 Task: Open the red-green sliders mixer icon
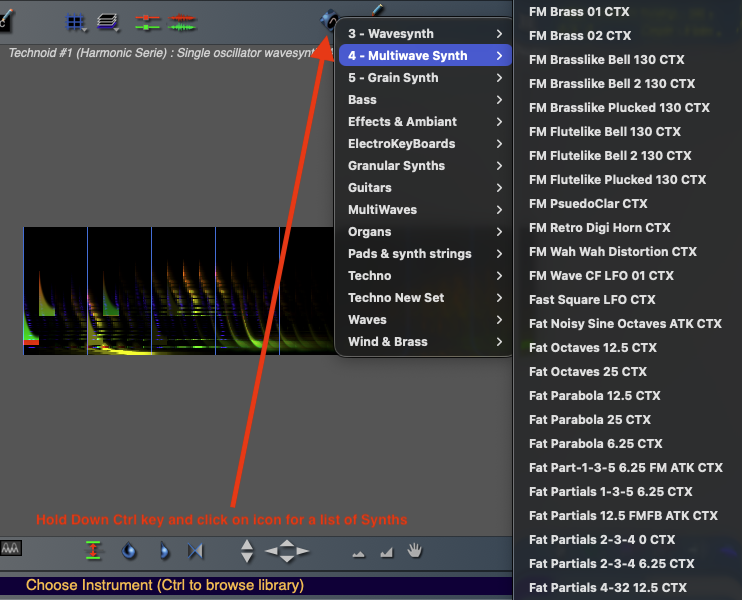tap(147, 22)
